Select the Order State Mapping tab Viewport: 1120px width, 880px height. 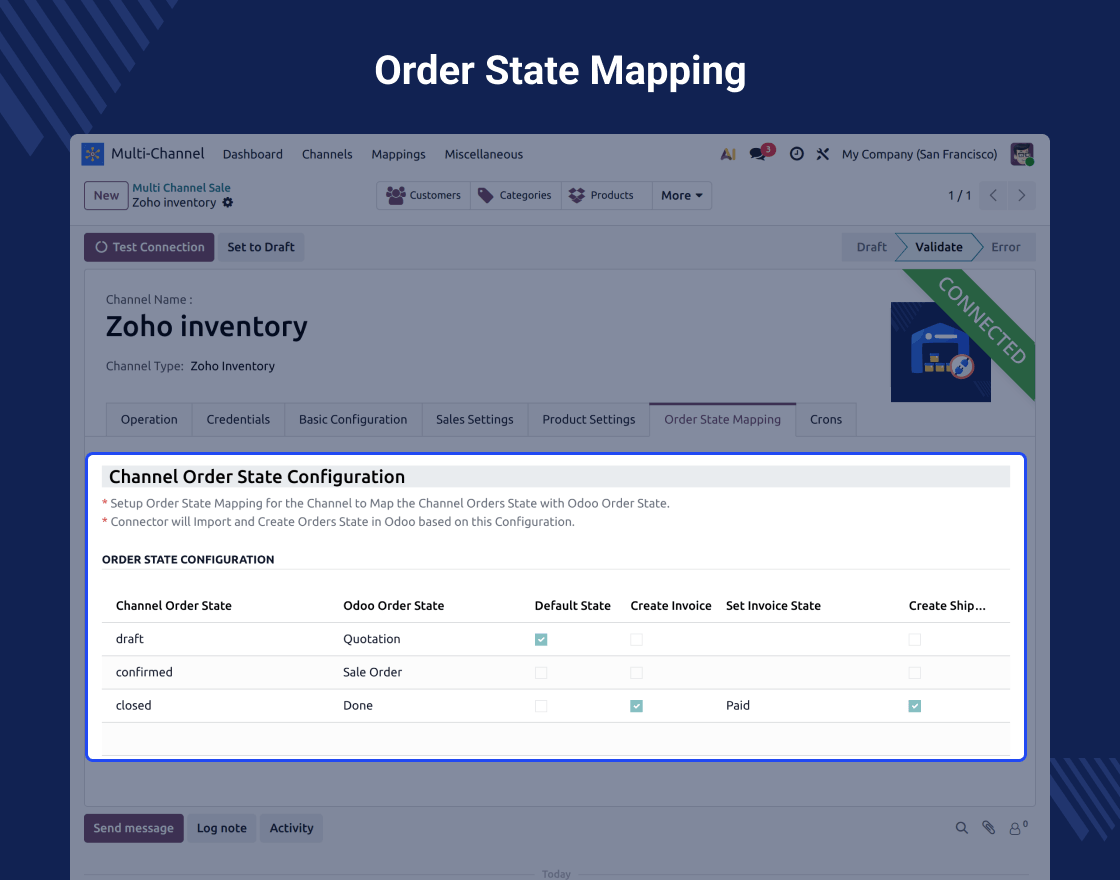coord(722,419)
